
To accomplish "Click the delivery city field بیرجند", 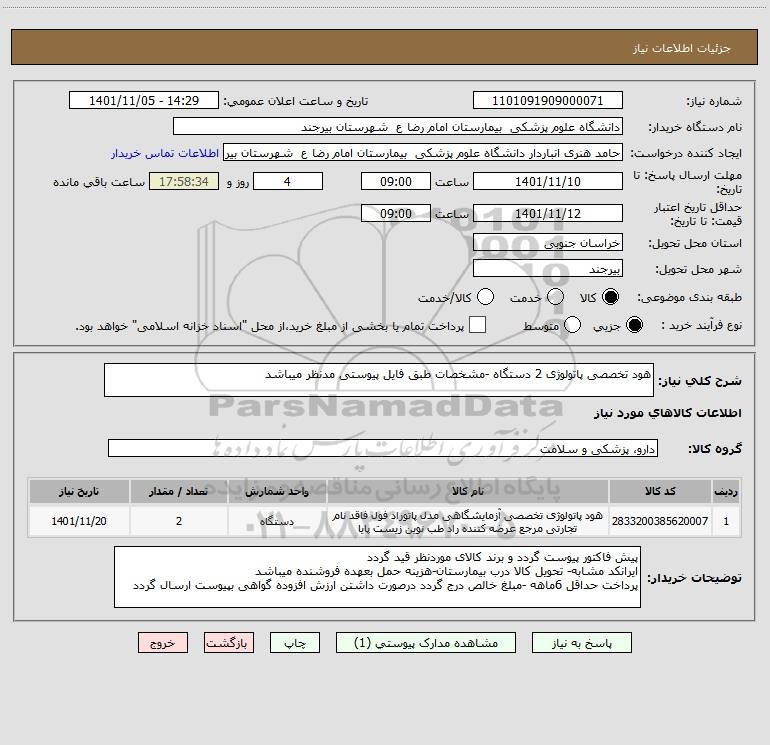I will click(548, 269).
